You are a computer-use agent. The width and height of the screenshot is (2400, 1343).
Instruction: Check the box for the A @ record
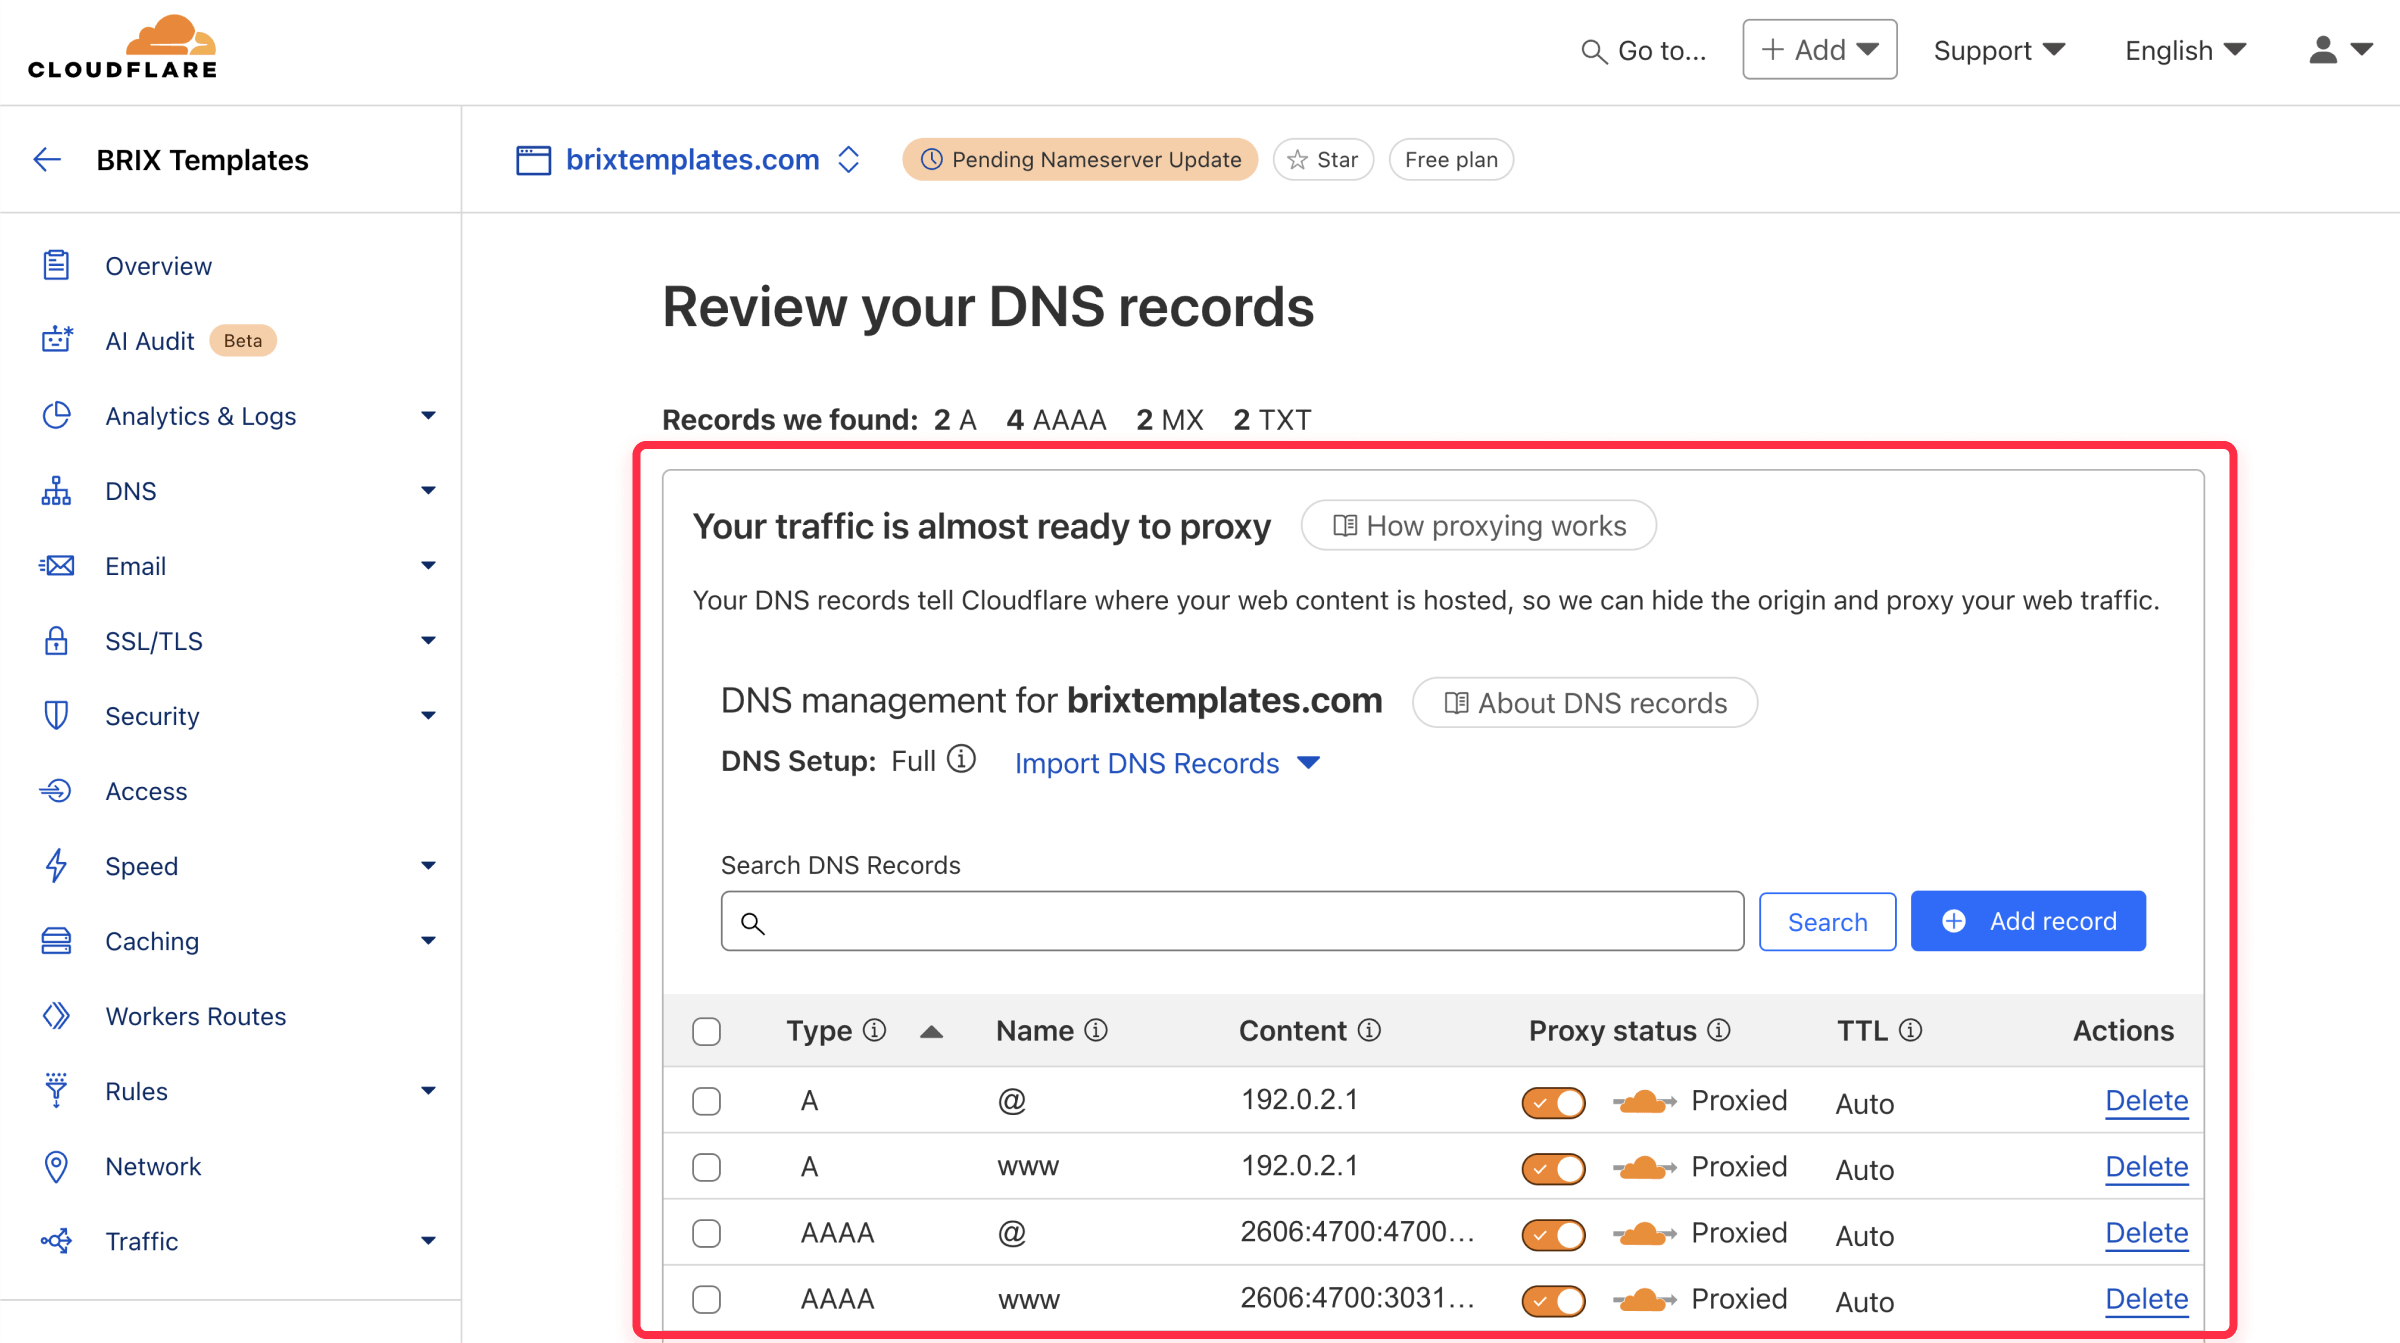point(707,1101)
